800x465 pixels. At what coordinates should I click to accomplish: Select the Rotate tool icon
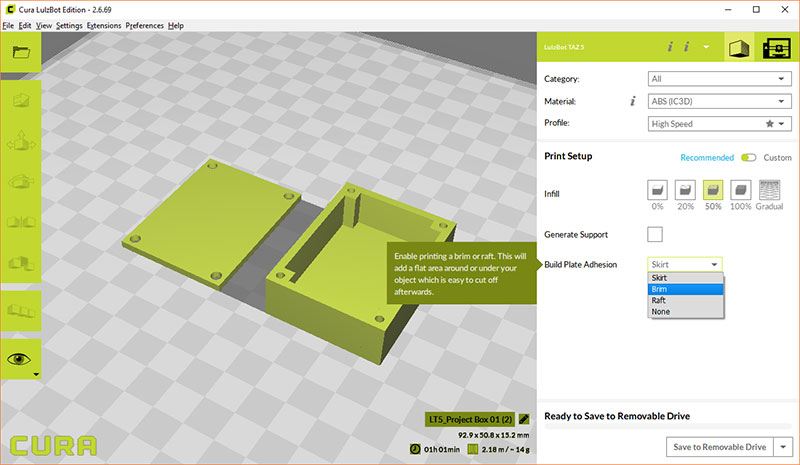coord(21,181)
